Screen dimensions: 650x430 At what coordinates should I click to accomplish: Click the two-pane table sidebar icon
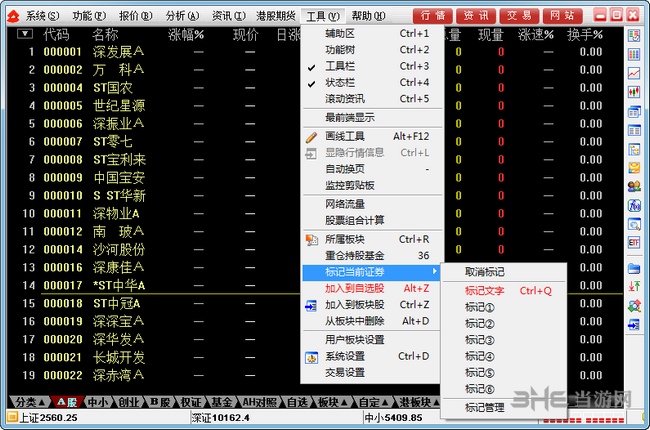click(634, 130)
